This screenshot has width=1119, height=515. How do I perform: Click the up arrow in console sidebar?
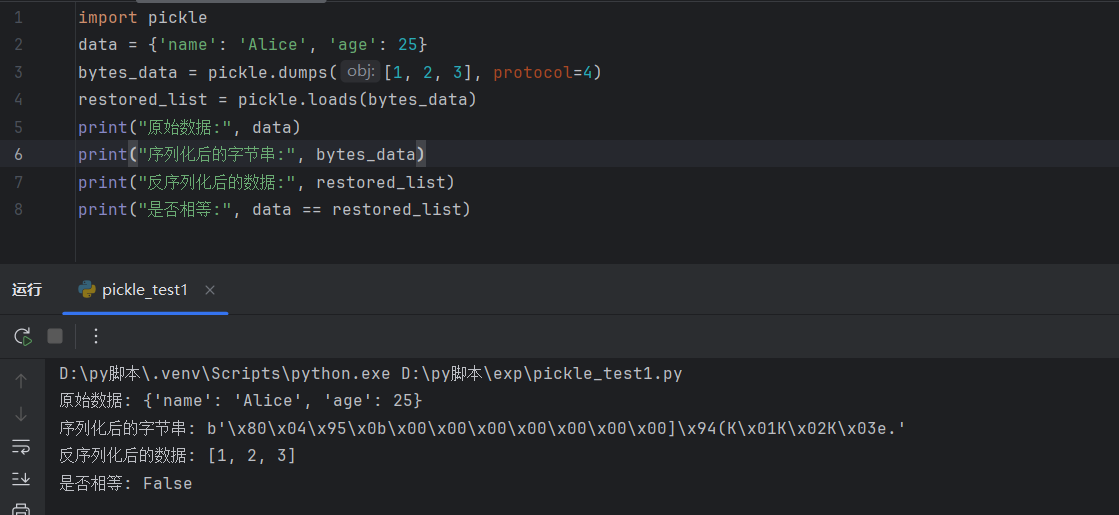click(21, 381)
